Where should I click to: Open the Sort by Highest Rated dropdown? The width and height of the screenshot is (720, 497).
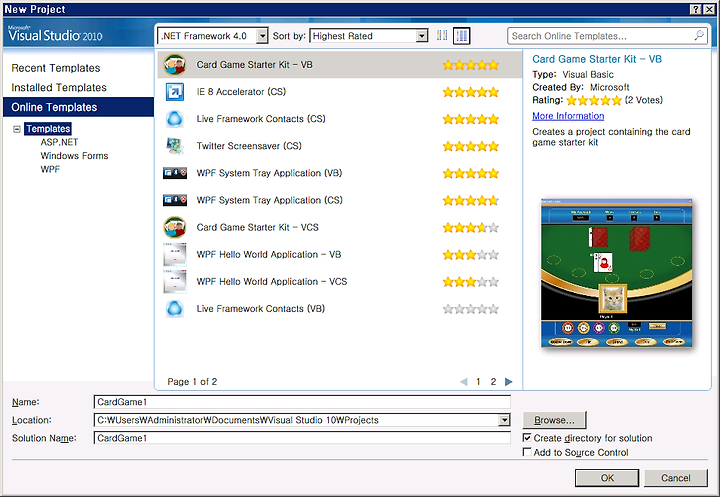(x=422, y=36)
